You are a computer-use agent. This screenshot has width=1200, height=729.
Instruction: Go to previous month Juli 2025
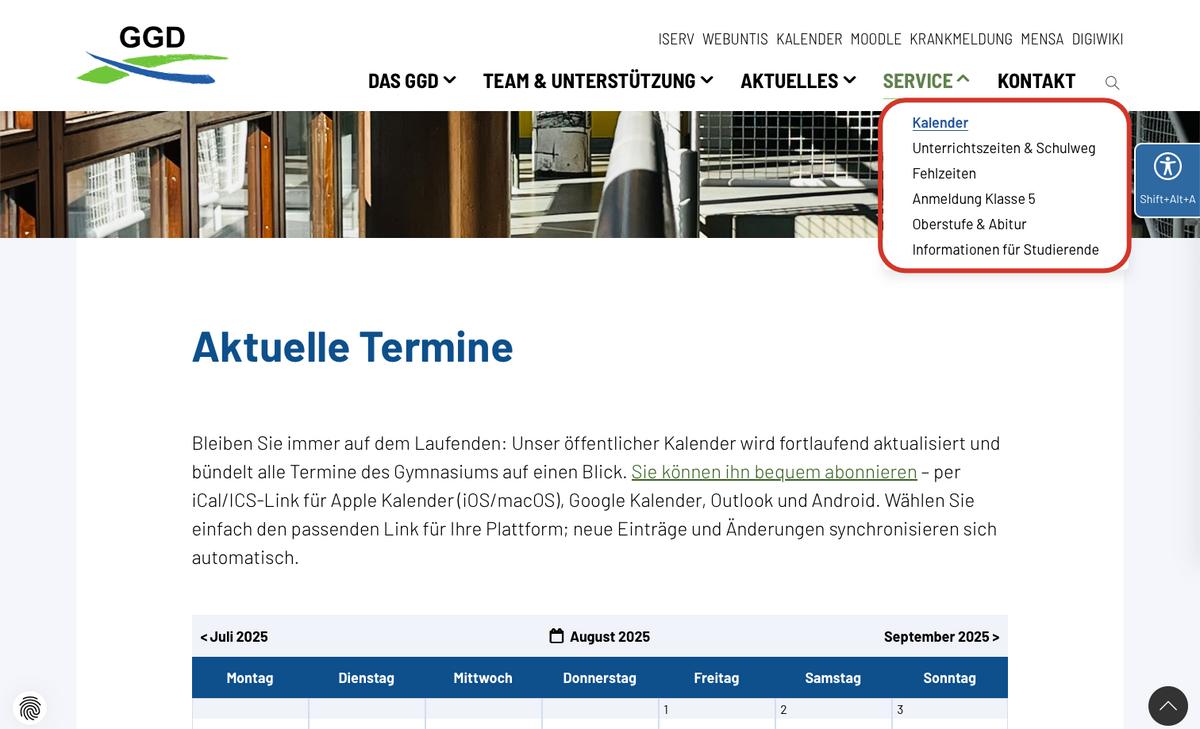tap(234, 636)
